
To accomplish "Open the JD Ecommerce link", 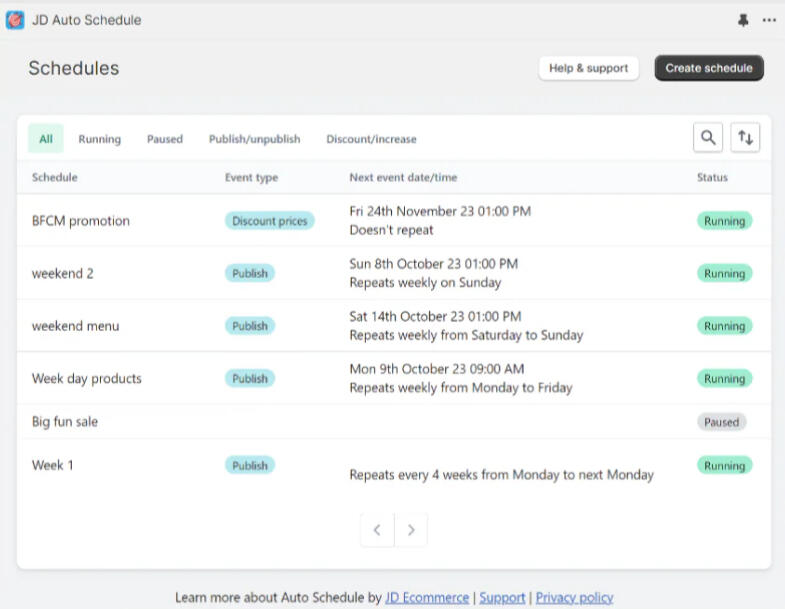I will (427, 597).
